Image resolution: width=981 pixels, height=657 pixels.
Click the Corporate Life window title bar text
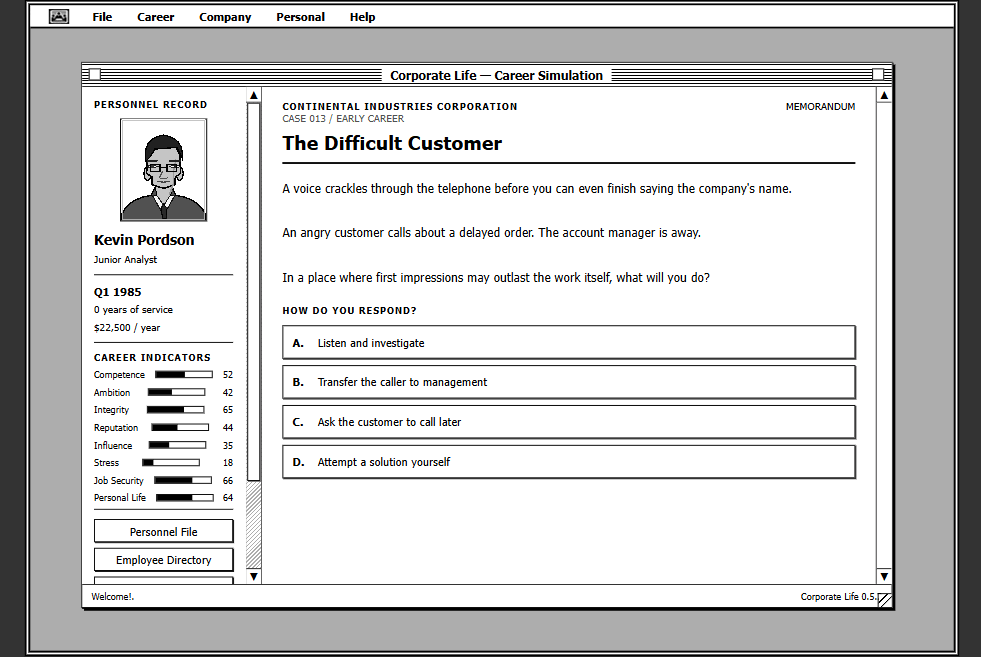pos(496,75)
